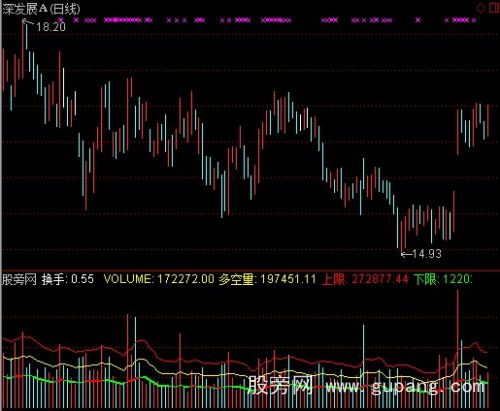Click the red 上限: 272877.44 value

[x=365, y=279]
